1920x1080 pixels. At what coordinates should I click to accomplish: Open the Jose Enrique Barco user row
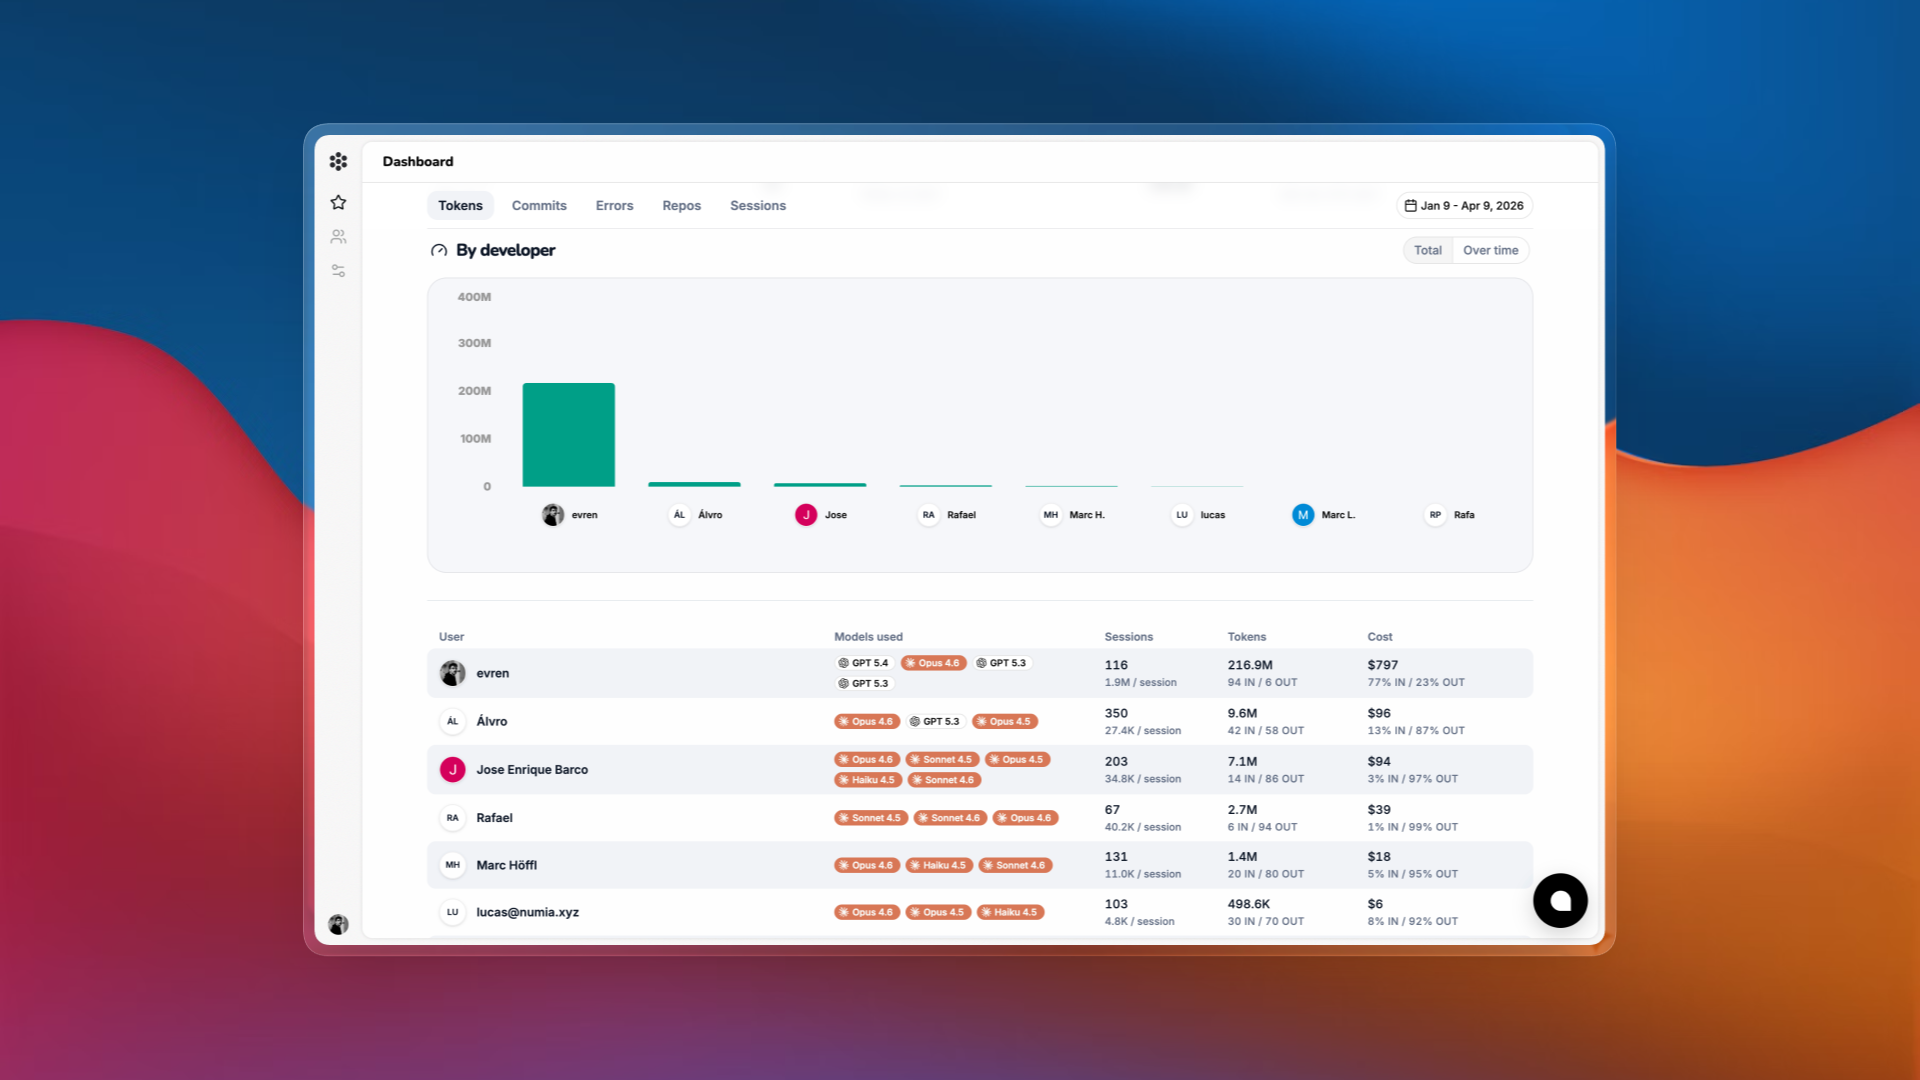(x=532, y=769)
